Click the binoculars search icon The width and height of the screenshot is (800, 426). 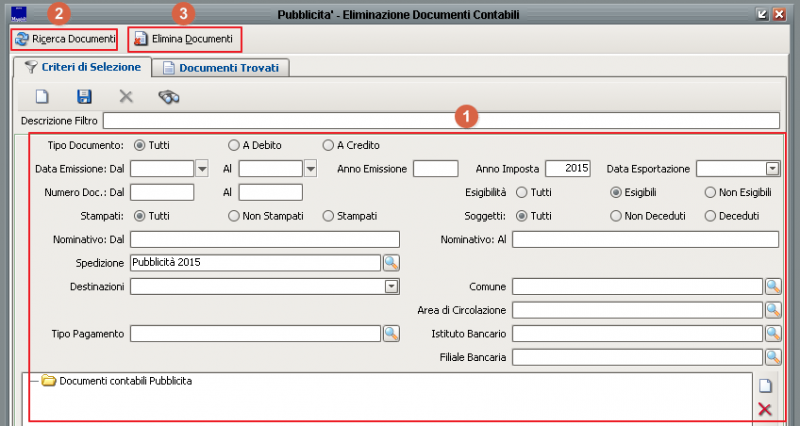click(x=169, y=96)
